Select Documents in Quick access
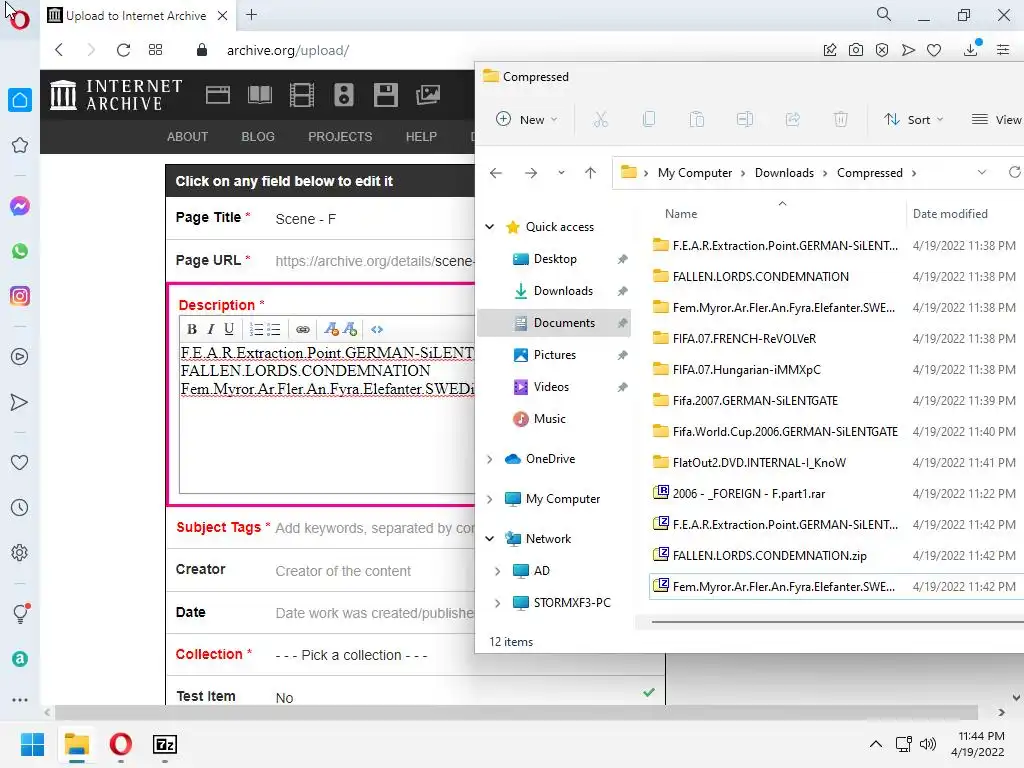This screenshot has width=1024, height=768. 554,323
